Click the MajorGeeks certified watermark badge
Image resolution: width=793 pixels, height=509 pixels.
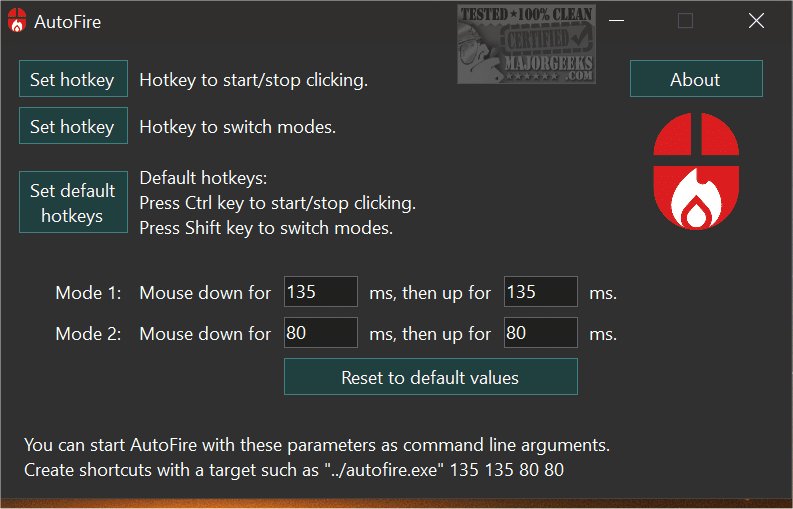pyautogui.click(x=525, y=45)
